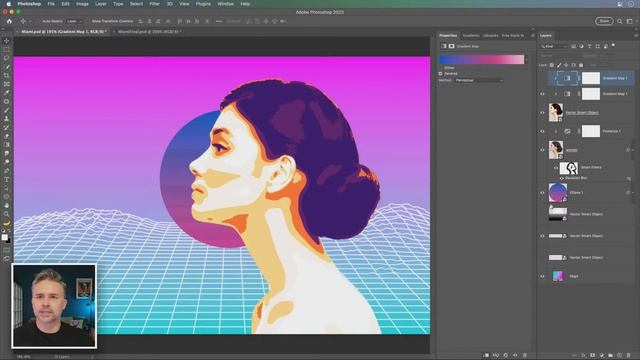The width and height of the screenshot is (640, 360).
Task: Open the Apple menu
Action: tap(8, 4)
